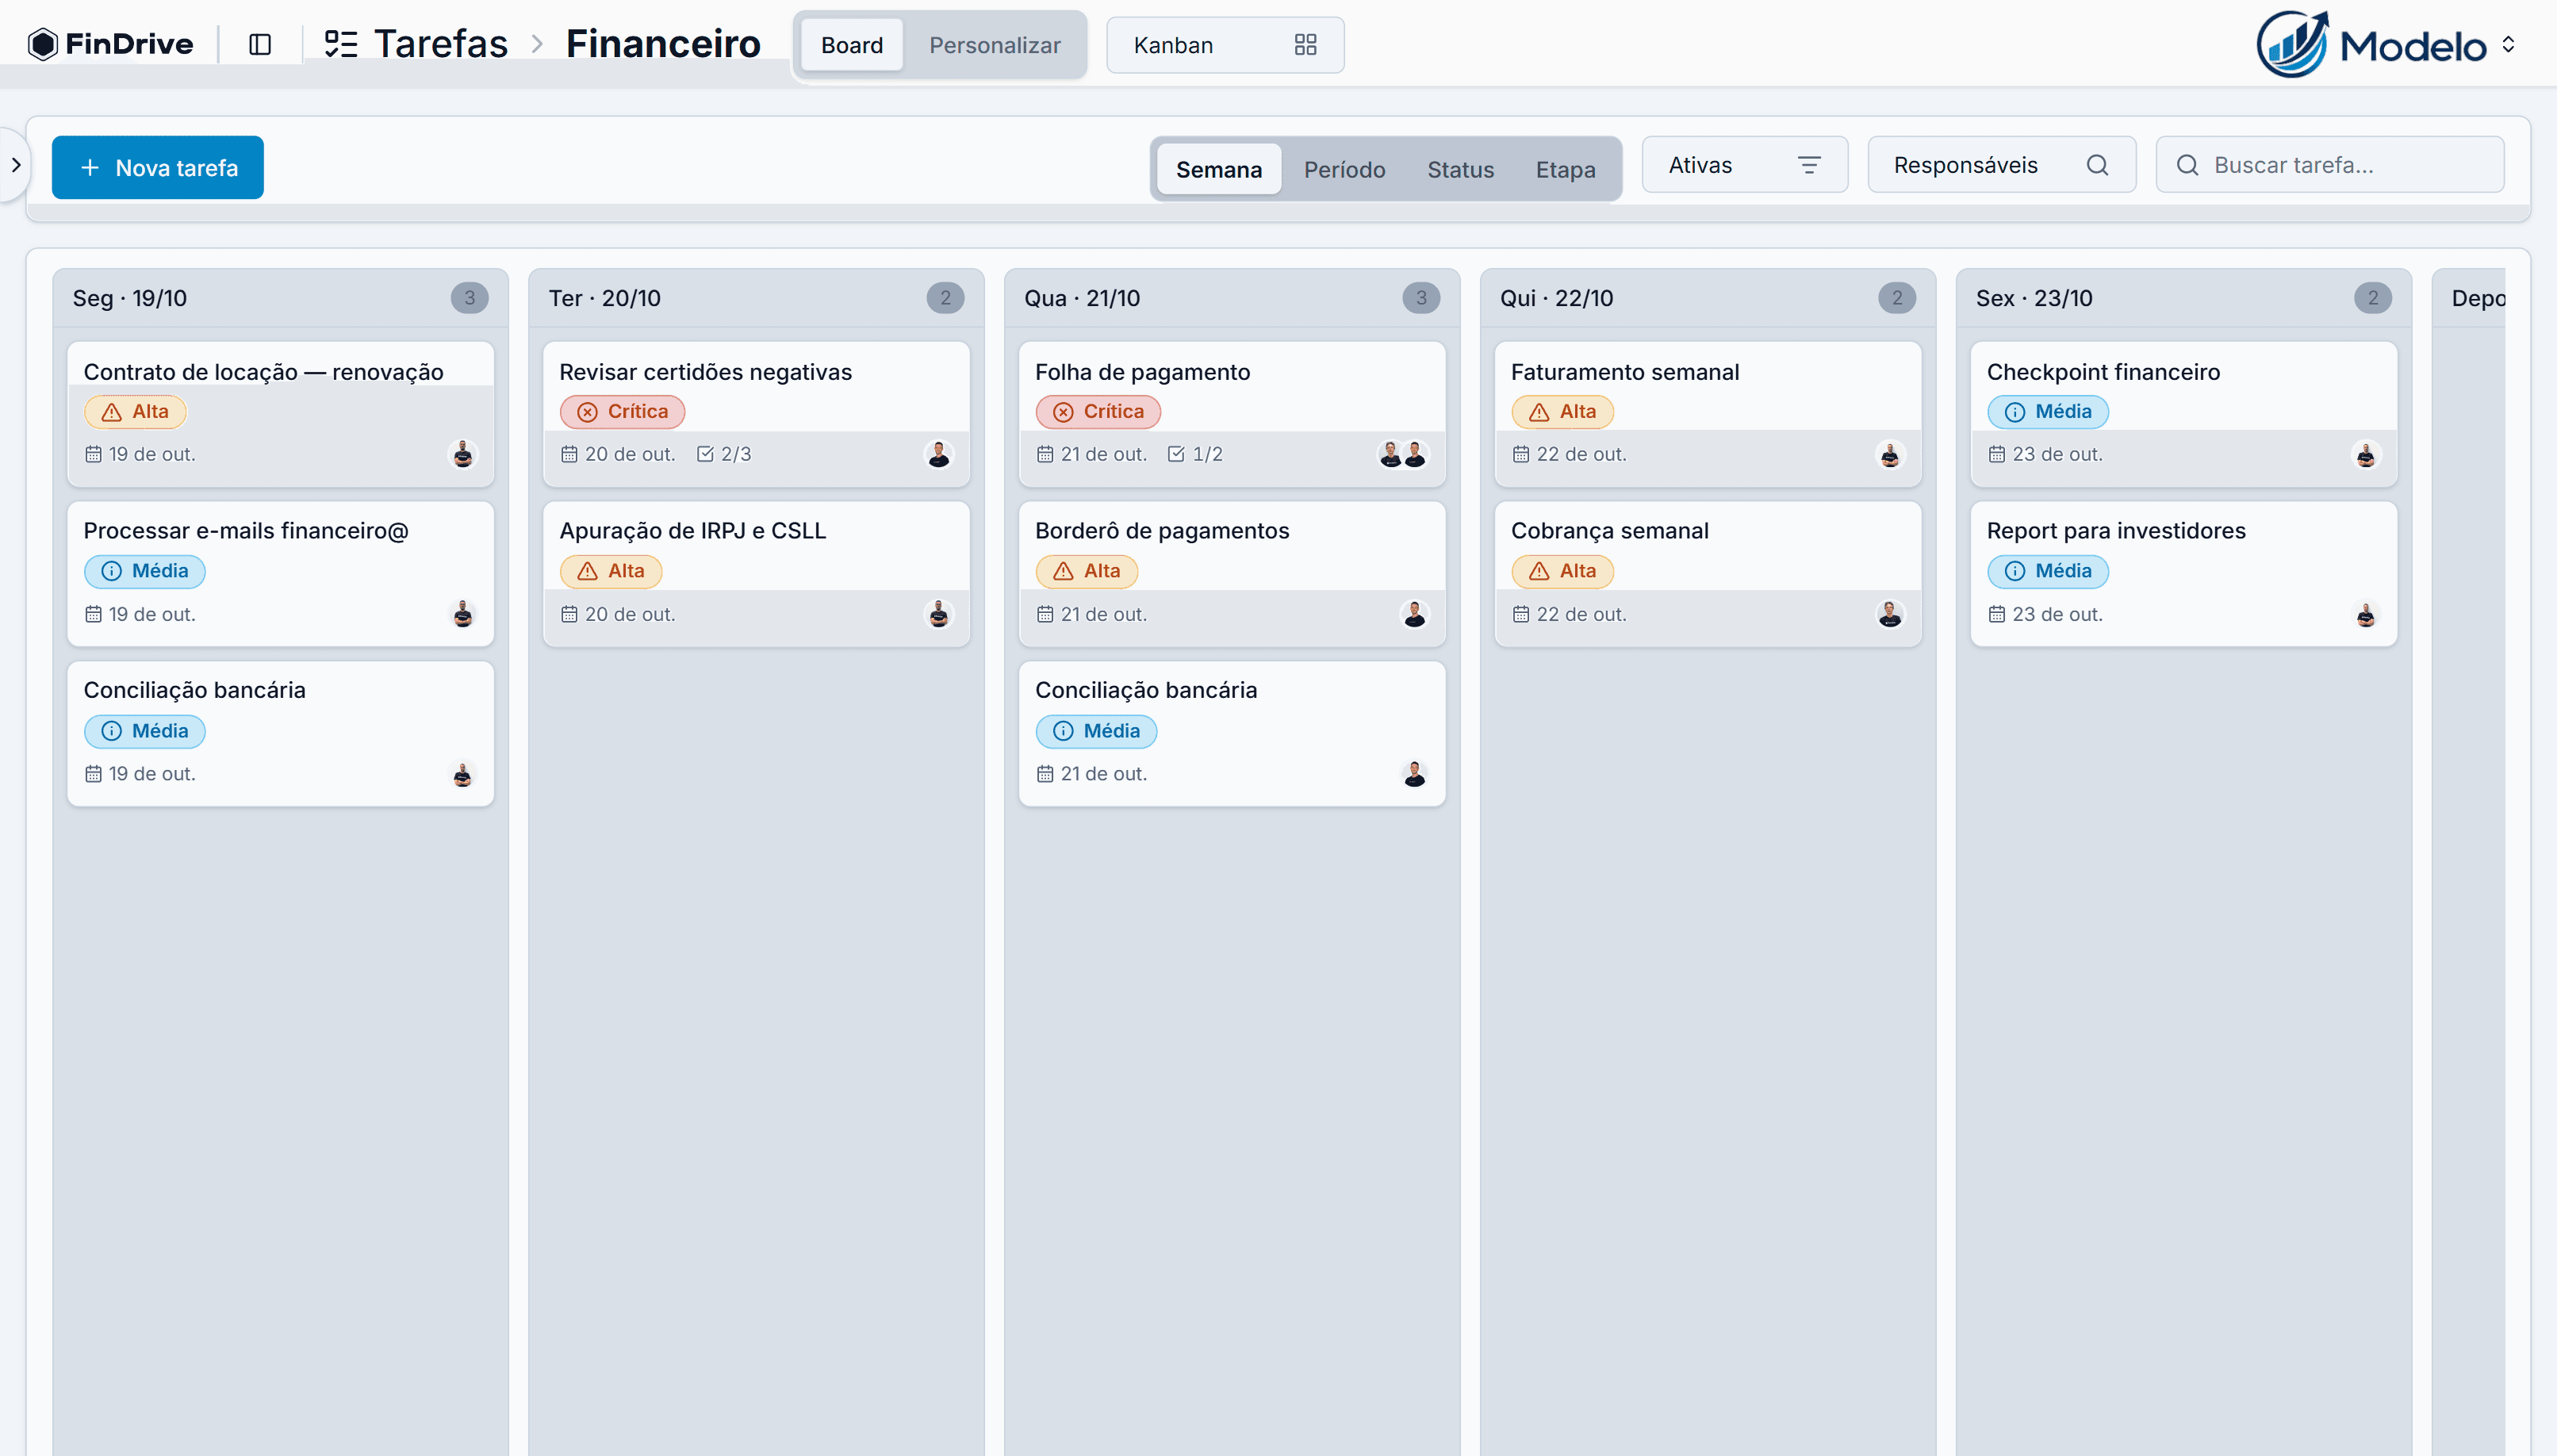Viewport: 2557px width, 1456px height.
Task: Select the Status grouping
Action: (1460, 169)
